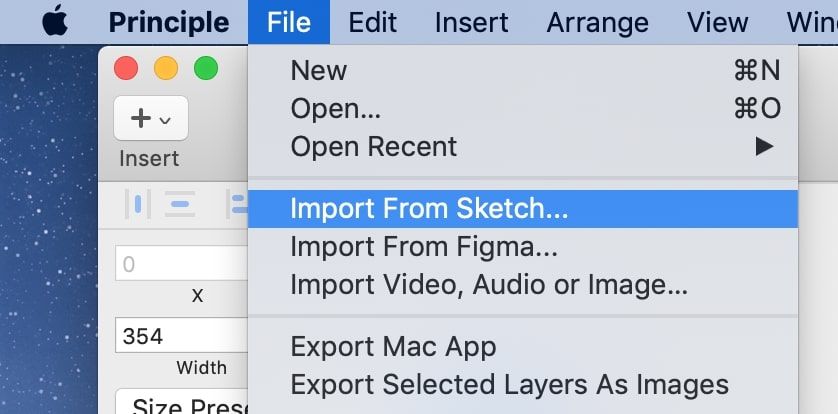838x414 pixels.
Task: Open the Insert plus dropdown button
Action: [x=150, y=119]
